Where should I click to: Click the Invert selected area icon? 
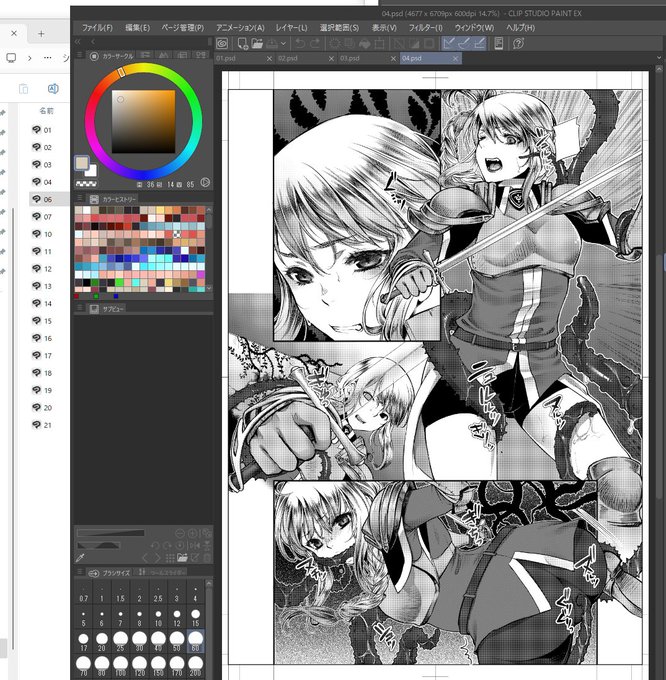414,43
